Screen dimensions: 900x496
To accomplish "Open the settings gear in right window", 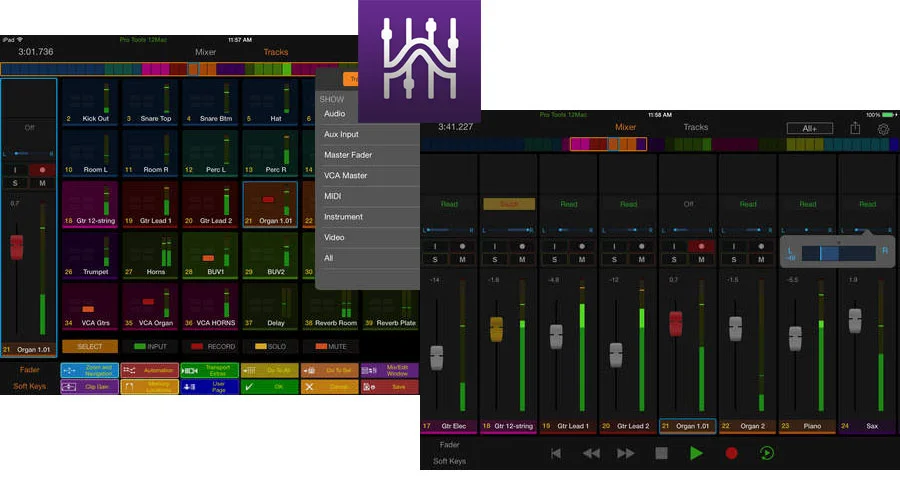I will 883,129.
